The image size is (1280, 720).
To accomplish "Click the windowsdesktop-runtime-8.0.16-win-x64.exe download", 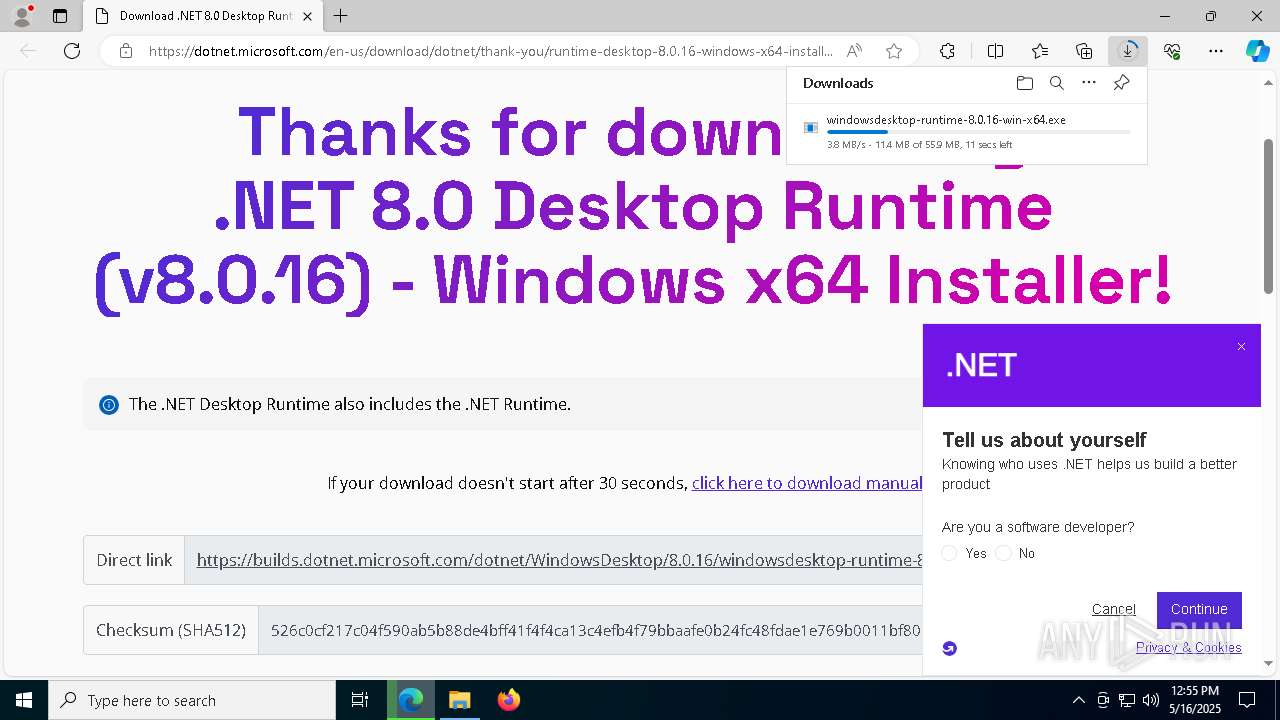I will tap(946, 120).
